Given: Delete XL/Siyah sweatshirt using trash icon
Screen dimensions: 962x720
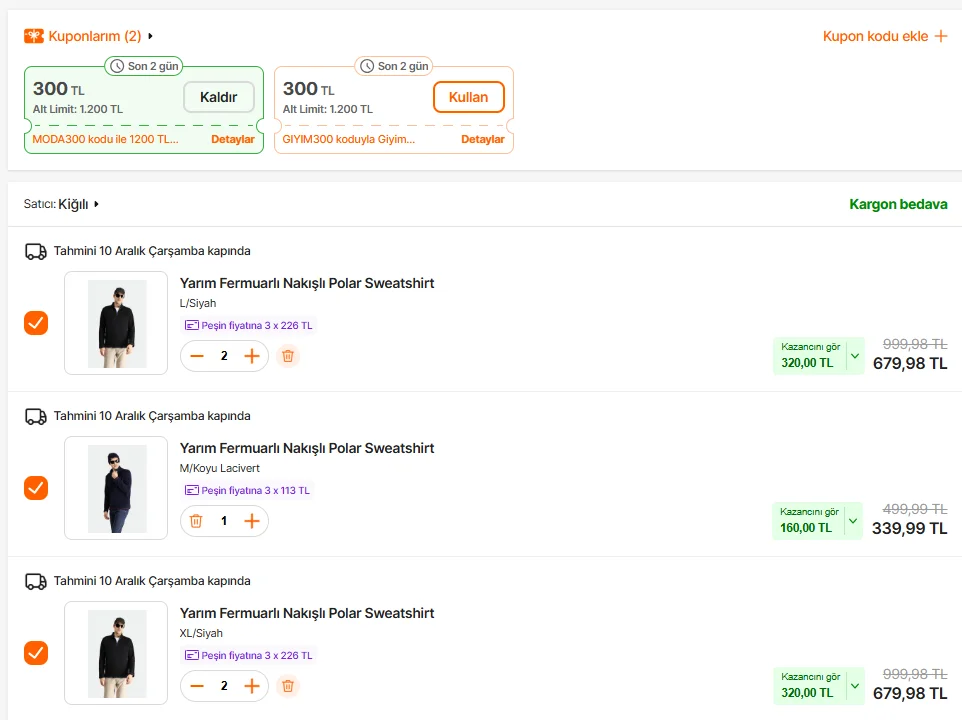Looking at the screenshot, I should click(x=288, y=686).
